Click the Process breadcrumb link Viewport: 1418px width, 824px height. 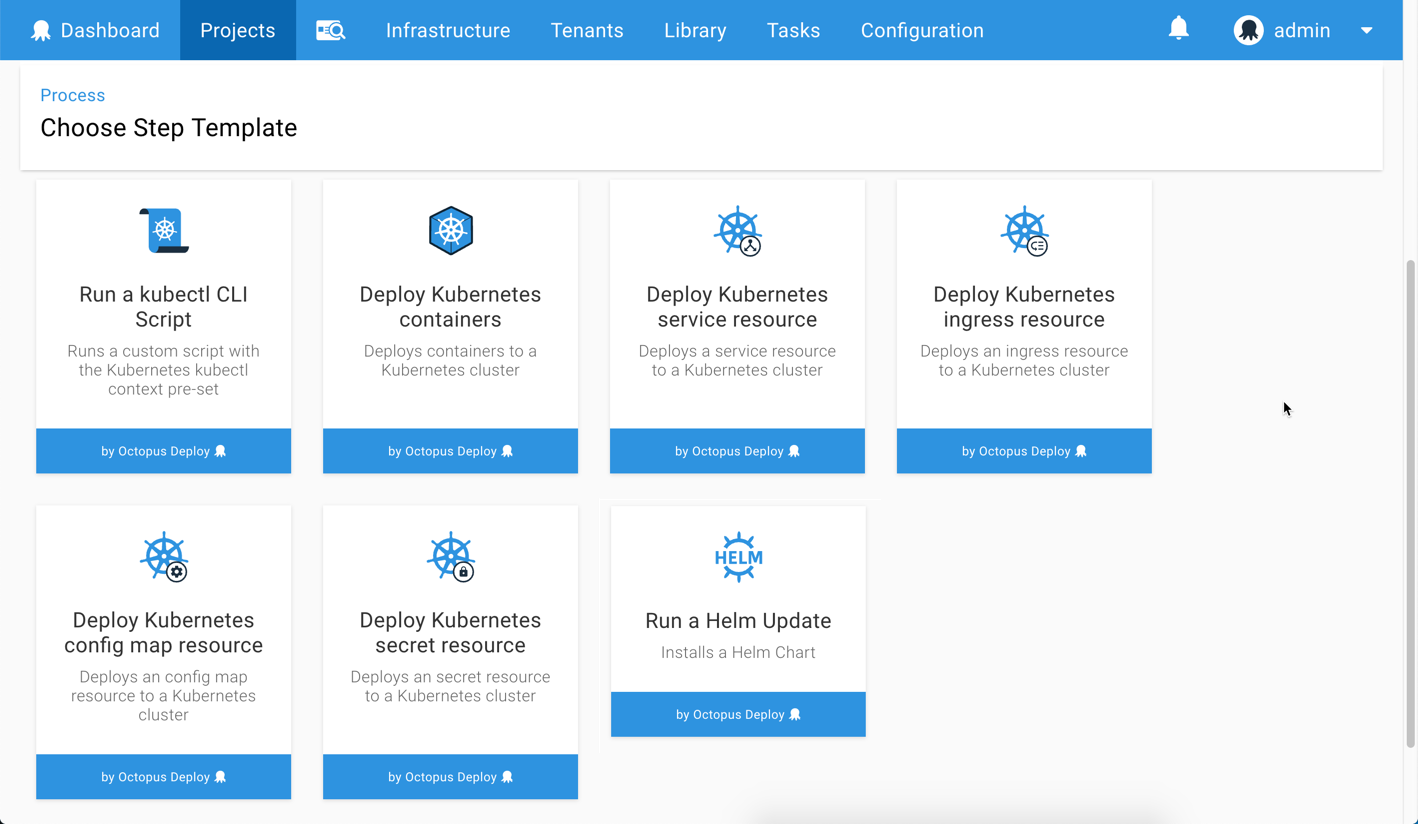click(x=72, y=95)
